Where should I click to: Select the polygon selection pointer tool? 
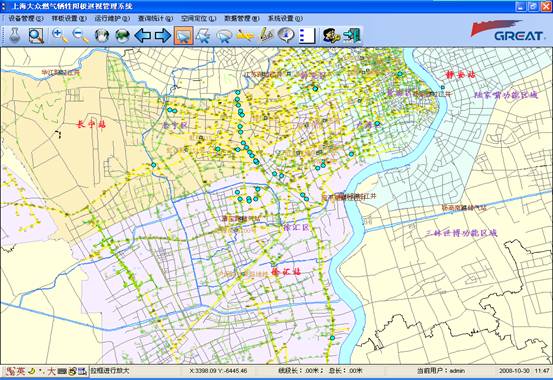203,35
